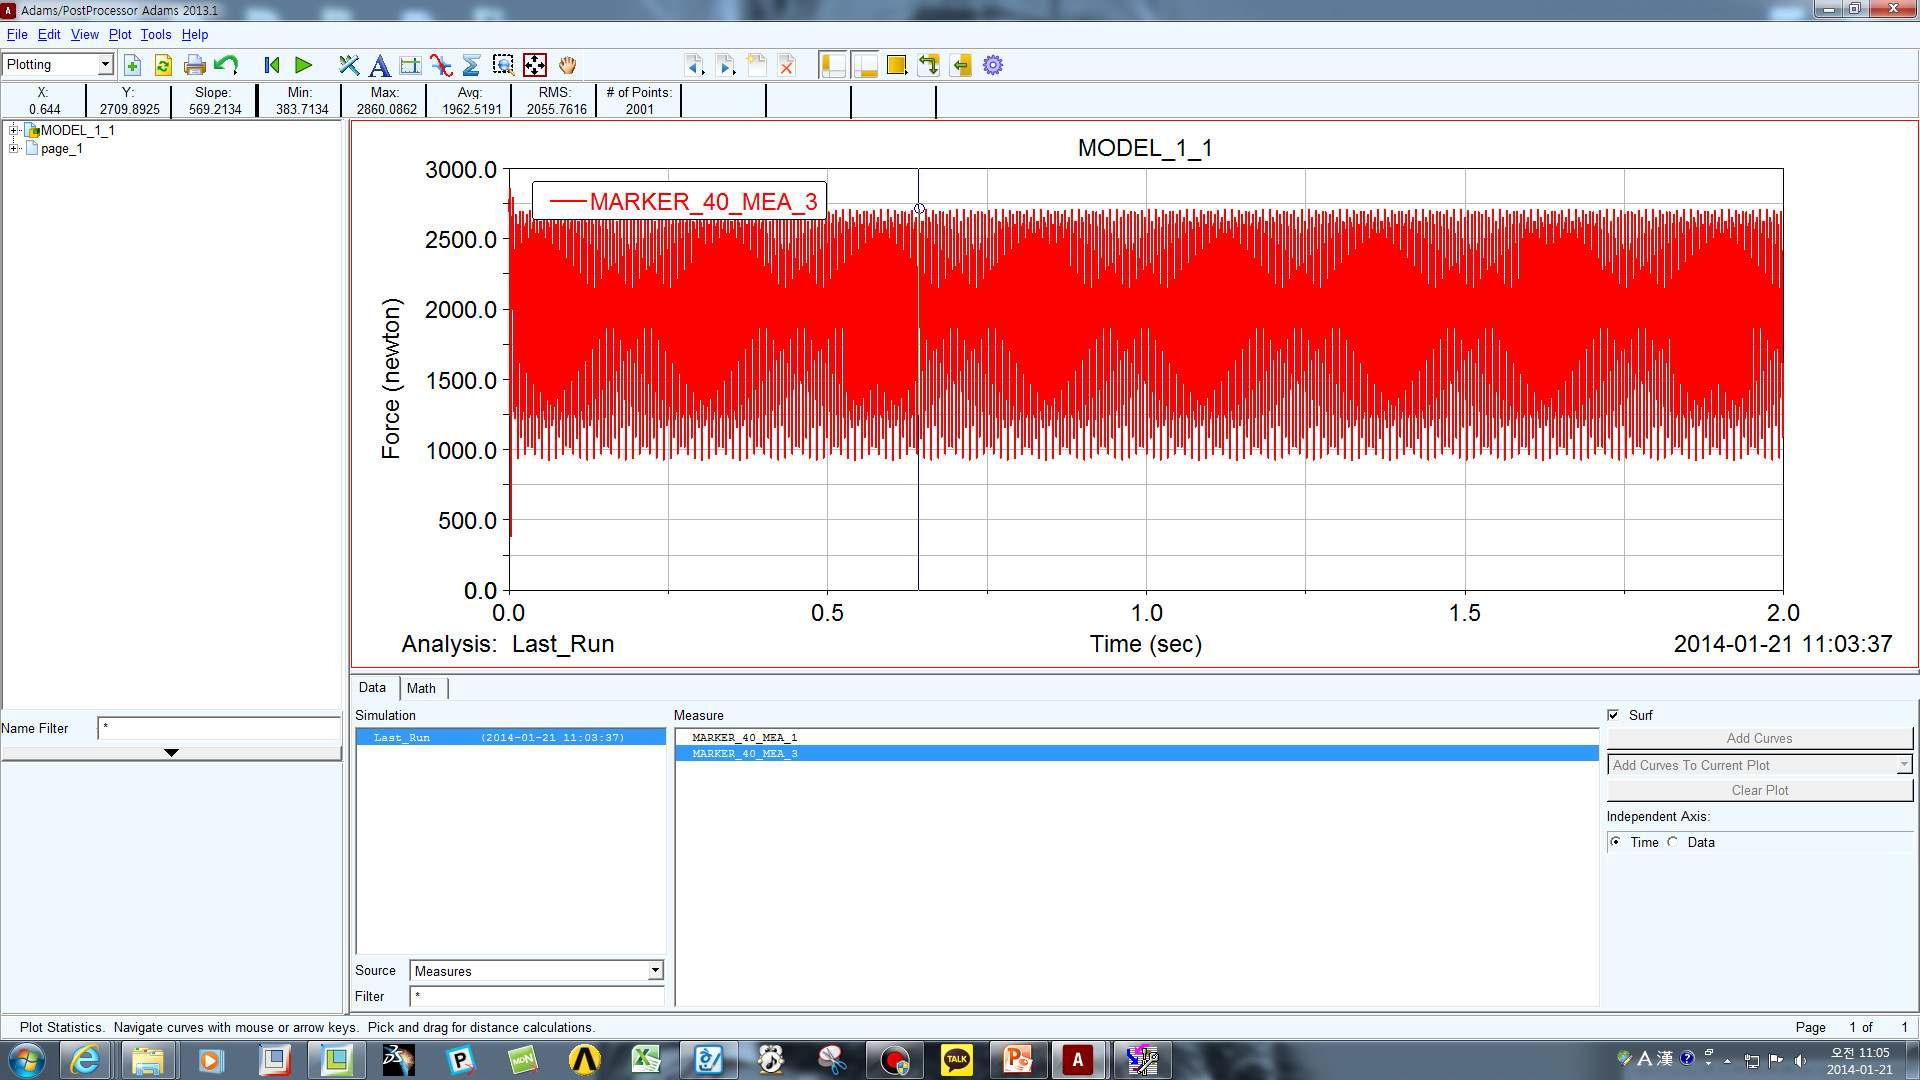Screen dimensions: 1920x1080
Task: Select the Pan hand tool
Action: click(567, 65)
